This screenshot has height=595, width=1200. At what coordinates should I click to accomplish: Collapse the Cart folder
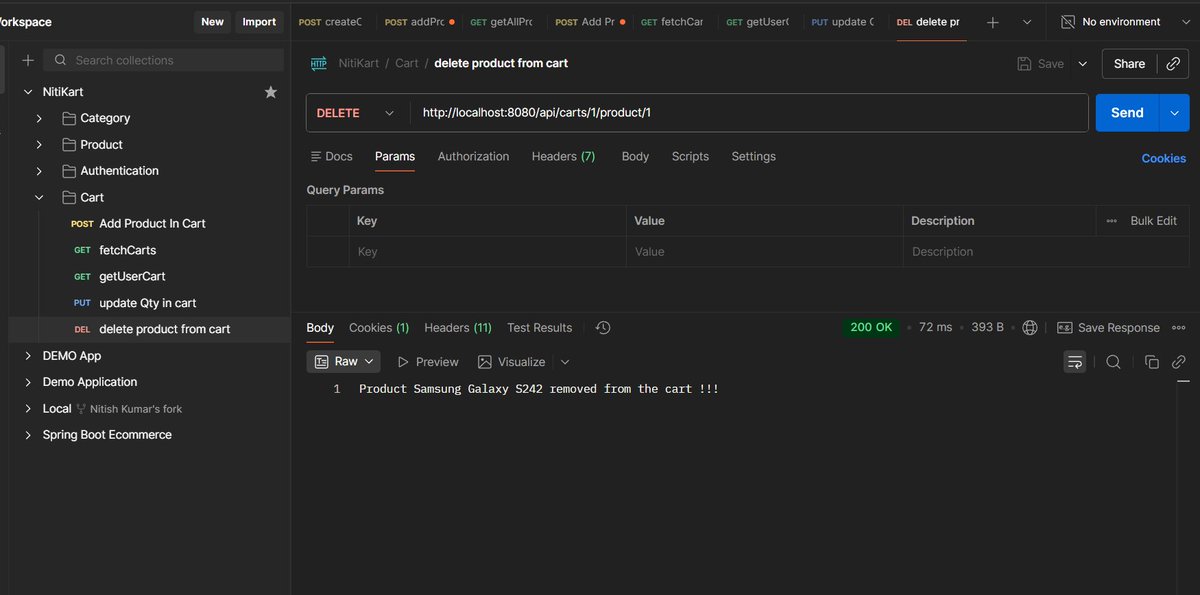click(39, 198)
